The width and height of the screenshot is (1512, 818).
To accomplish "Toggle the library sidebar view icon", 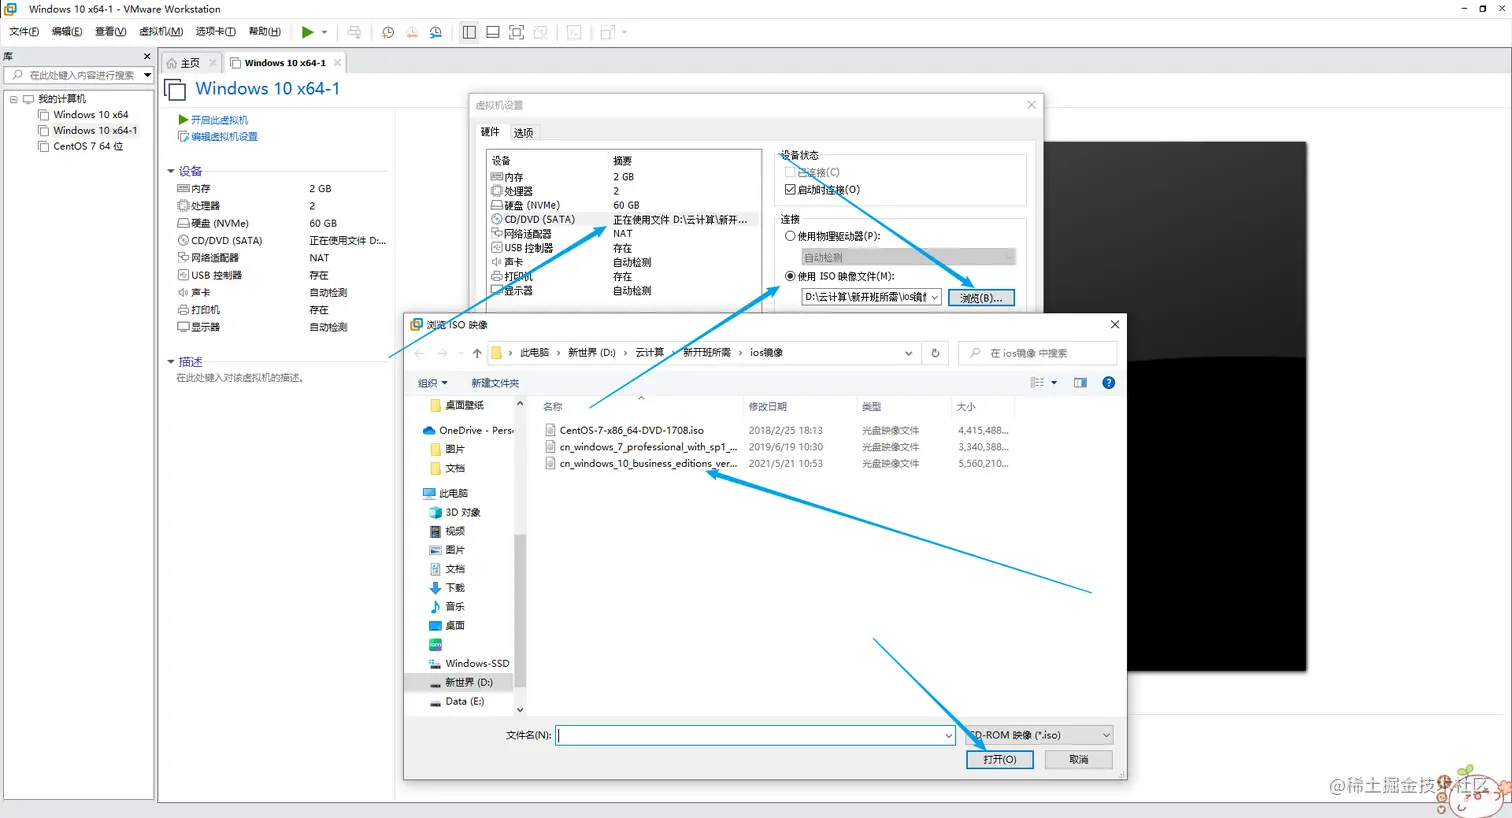I will pyautogui.click(x=469, y=32).
